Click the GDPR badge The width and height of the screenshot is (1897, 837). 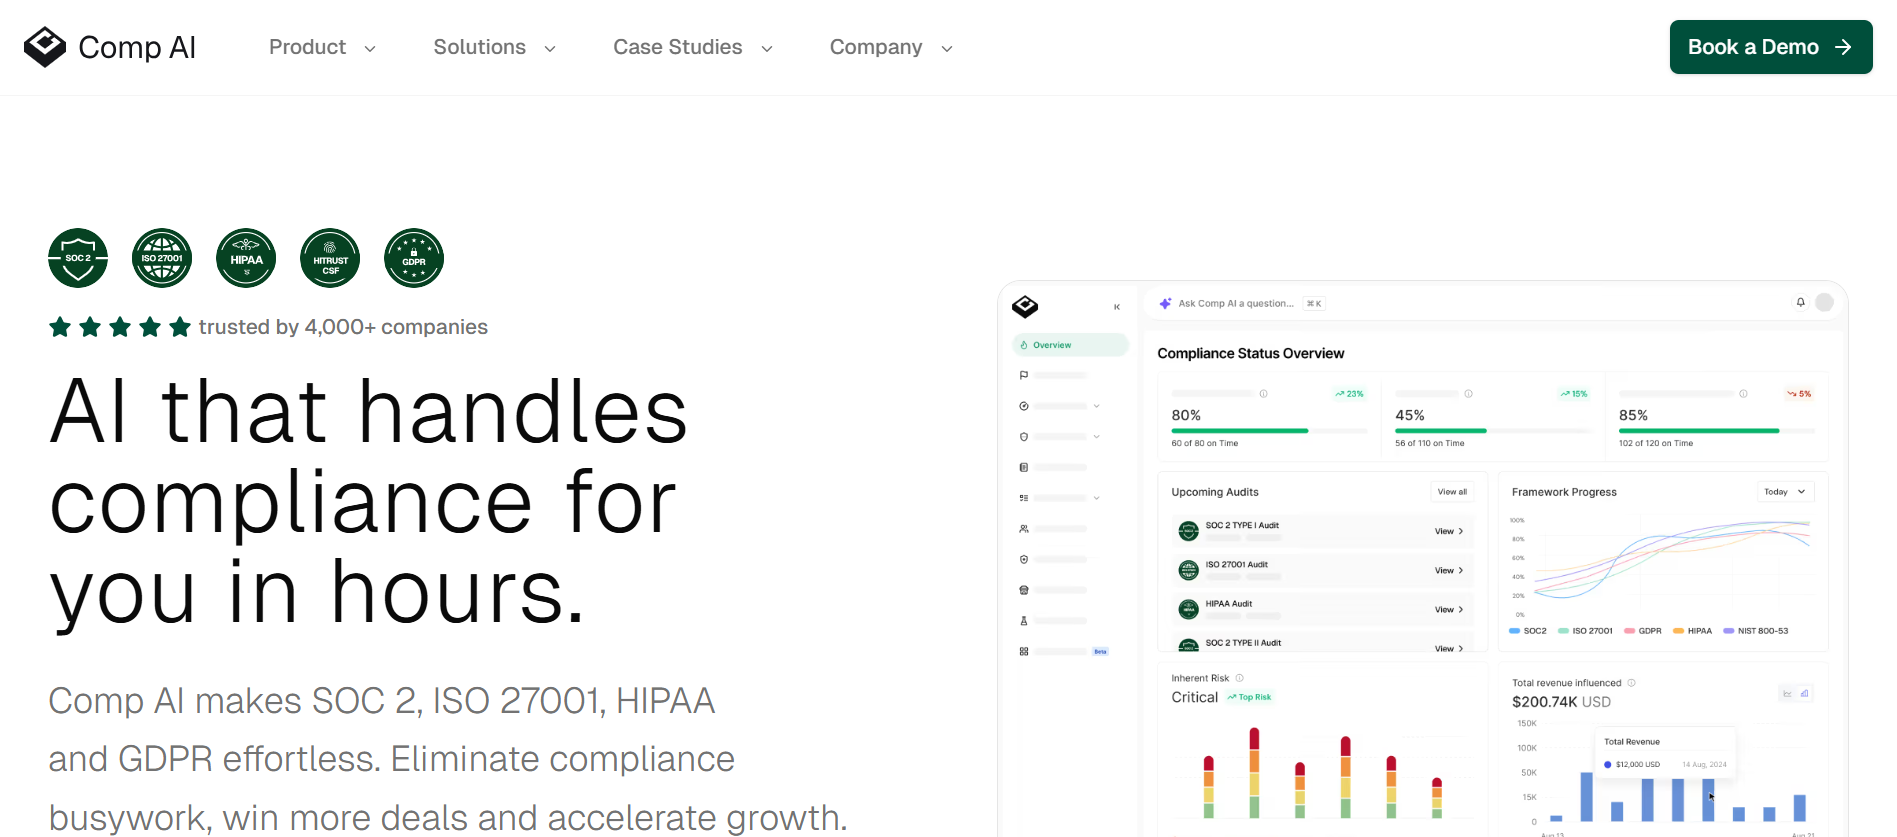[414, 258]
